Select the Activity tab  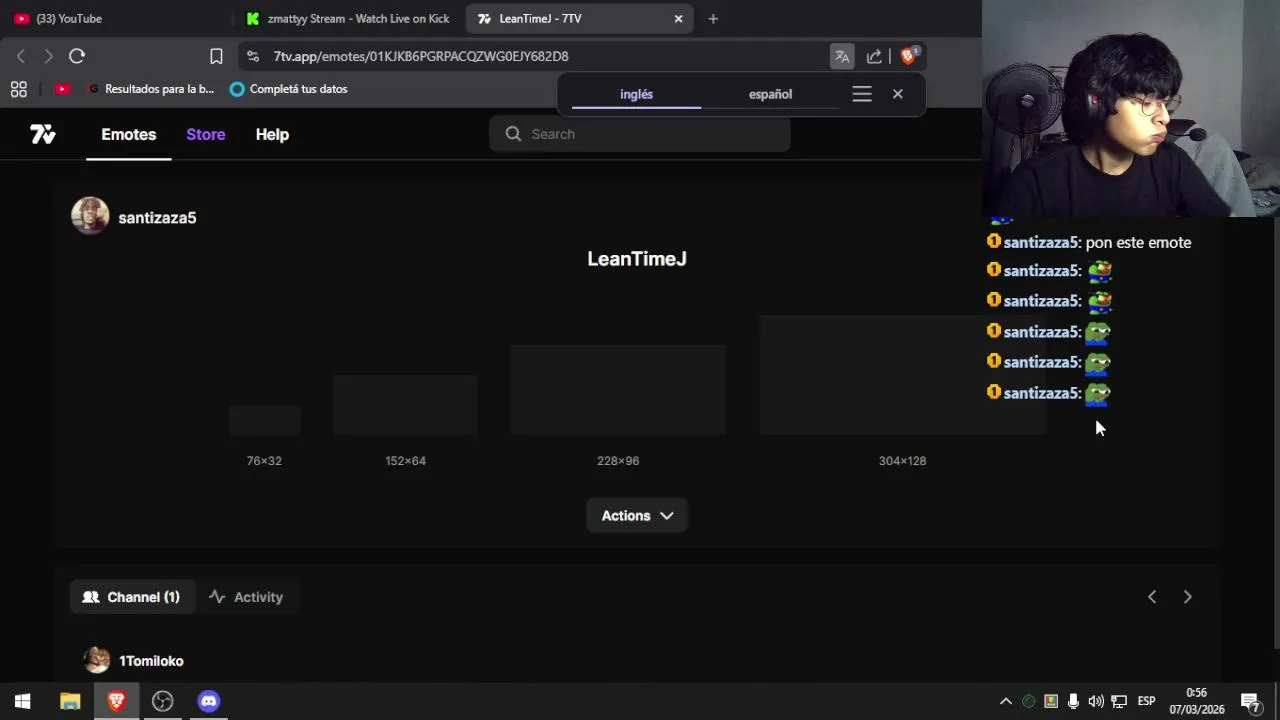coord(246,597)
